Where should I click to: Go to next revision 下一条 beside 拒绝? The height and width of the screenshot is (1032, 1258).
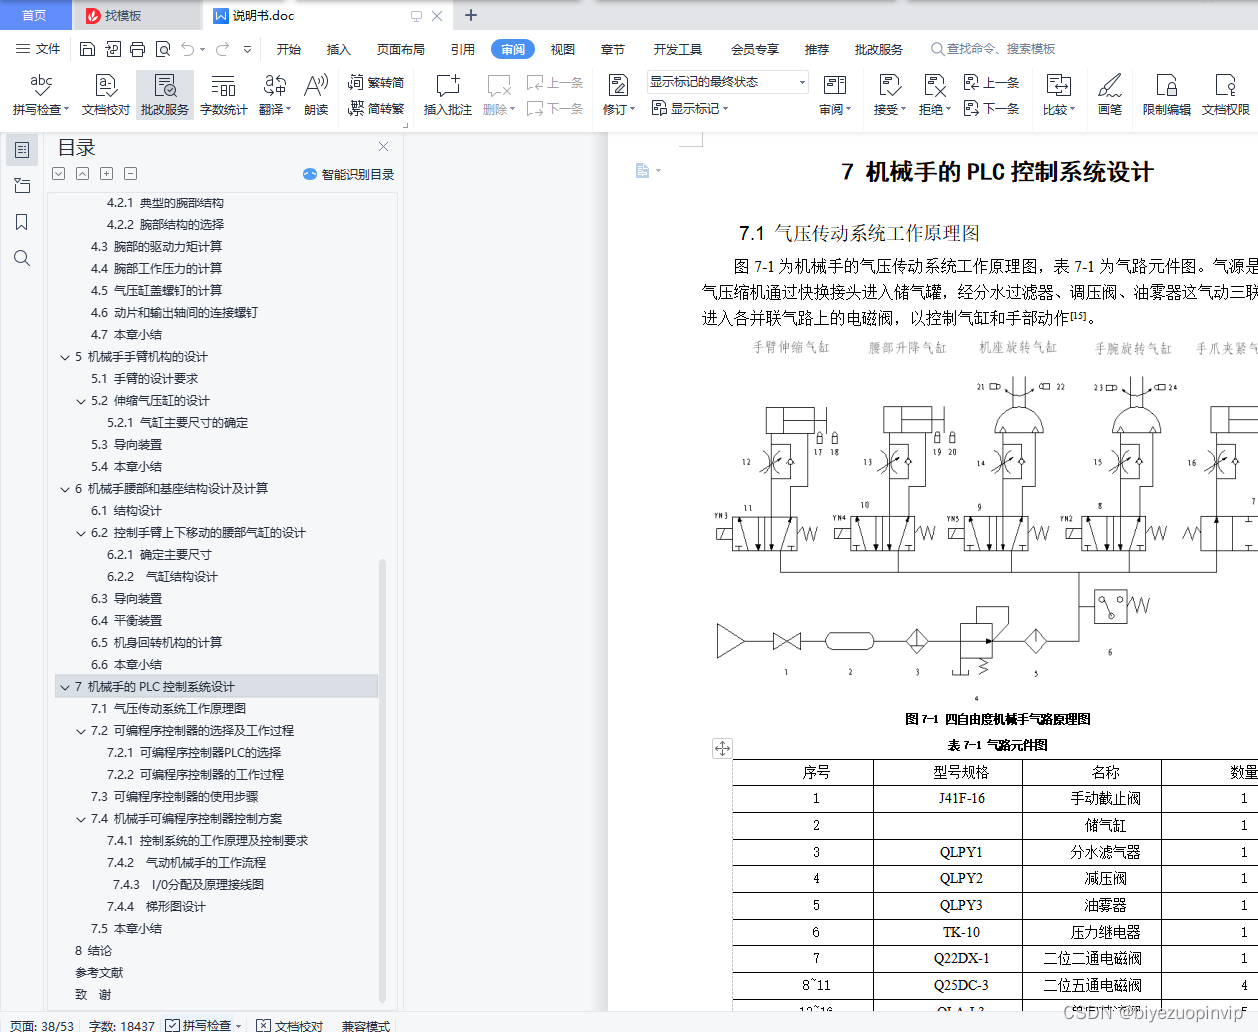[x=991, y=108]
